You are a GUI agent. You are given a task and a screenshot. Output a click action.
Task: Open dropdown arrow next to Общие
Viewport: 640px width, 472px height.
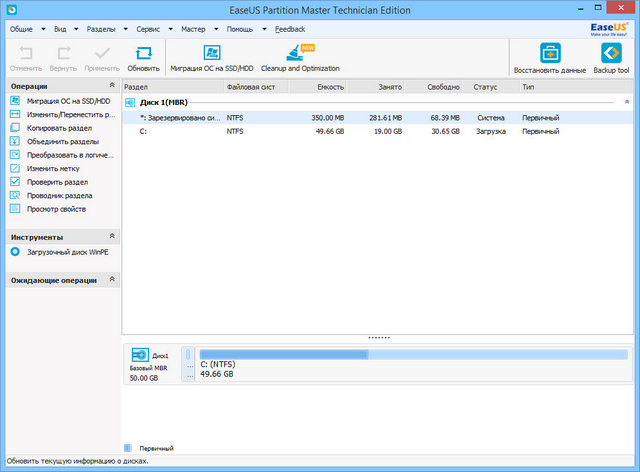click(x=43, y=29)
